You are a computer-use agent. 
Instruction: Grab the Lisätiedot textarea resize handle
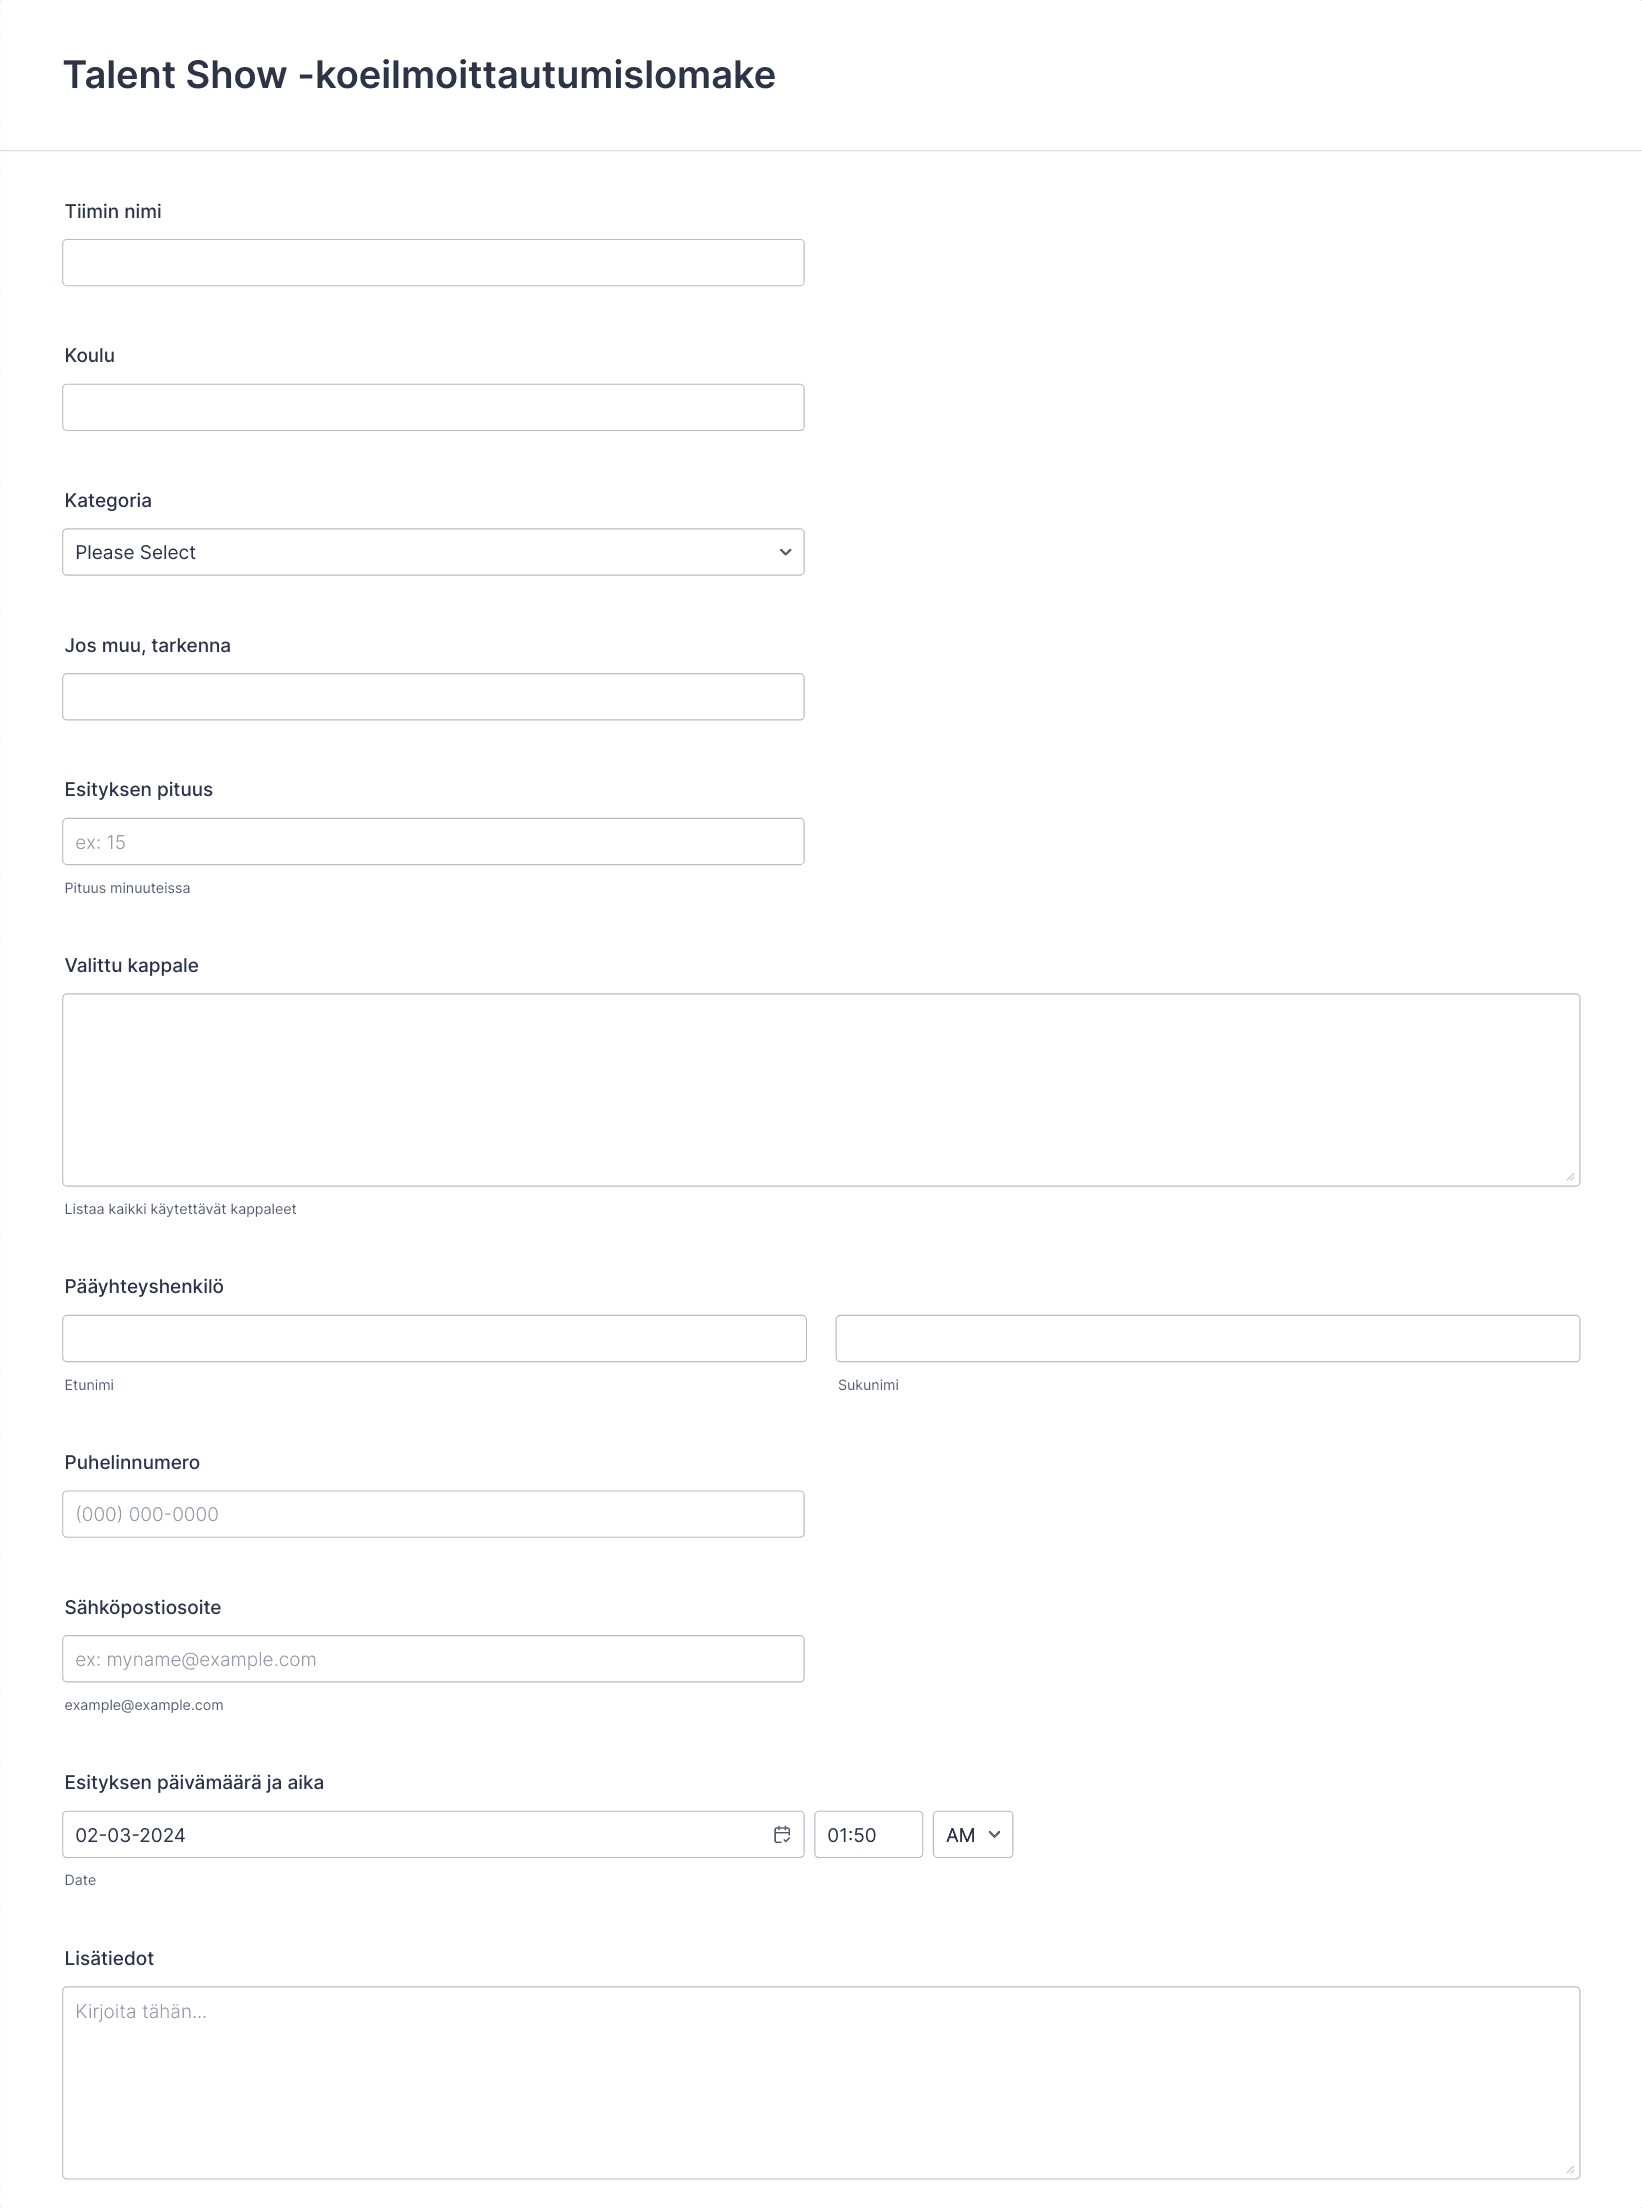coord(1570,2170)
